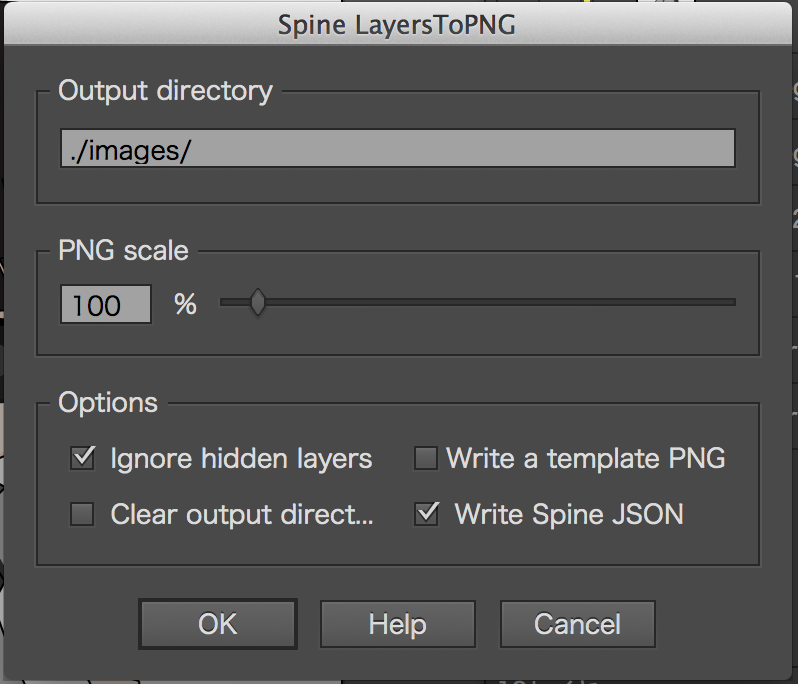
Task: Open the Help button
Action: [397, 624]
